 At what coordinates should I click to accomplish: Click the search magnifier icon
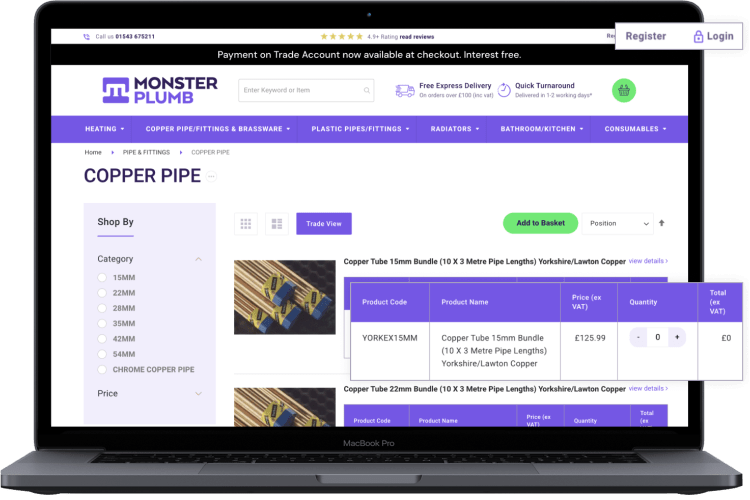coord(366,90)
